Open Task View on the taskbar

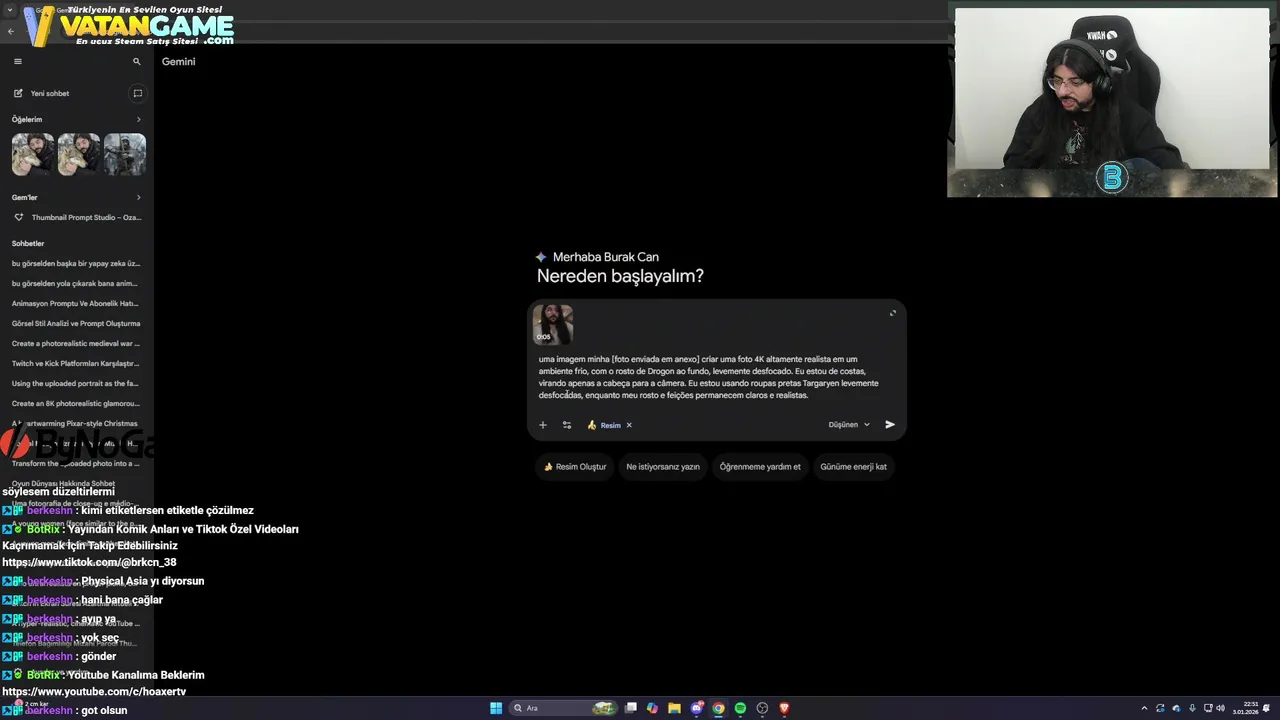point(631,708)
